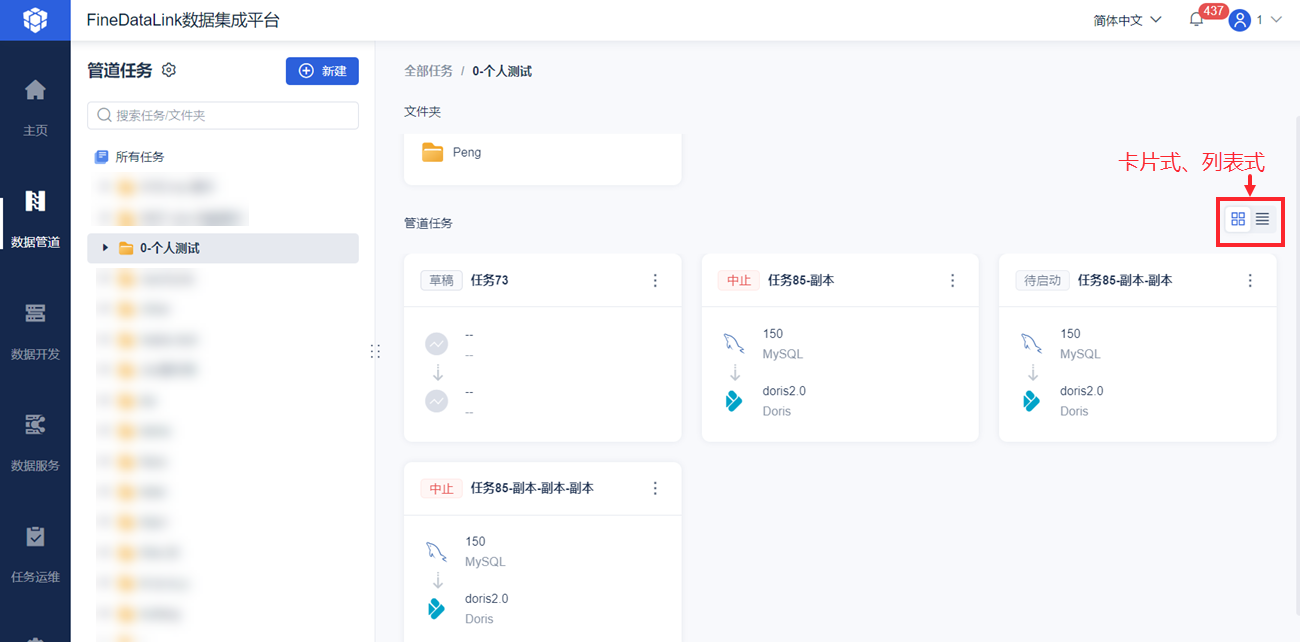Go to 主页 in the sidebar

click(35, 105)
